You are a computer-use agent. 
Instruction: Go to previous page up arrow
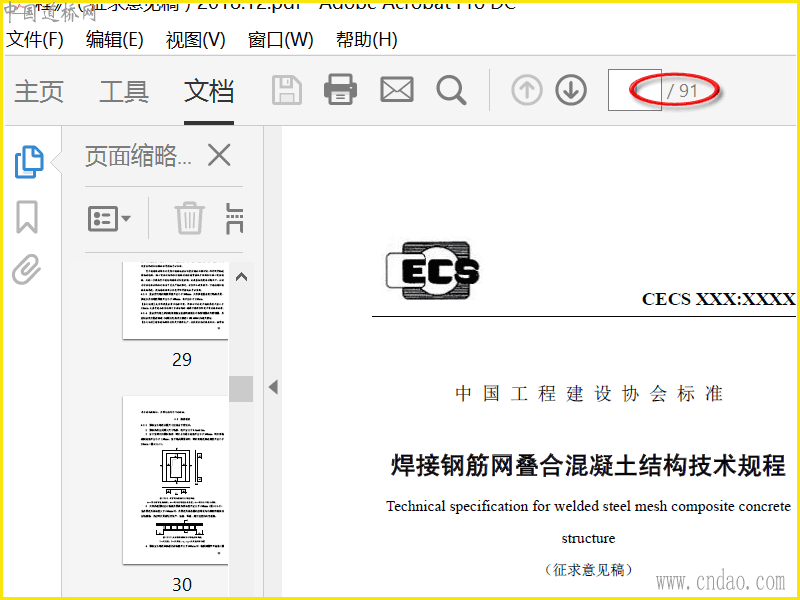click(x=527, y=90)
